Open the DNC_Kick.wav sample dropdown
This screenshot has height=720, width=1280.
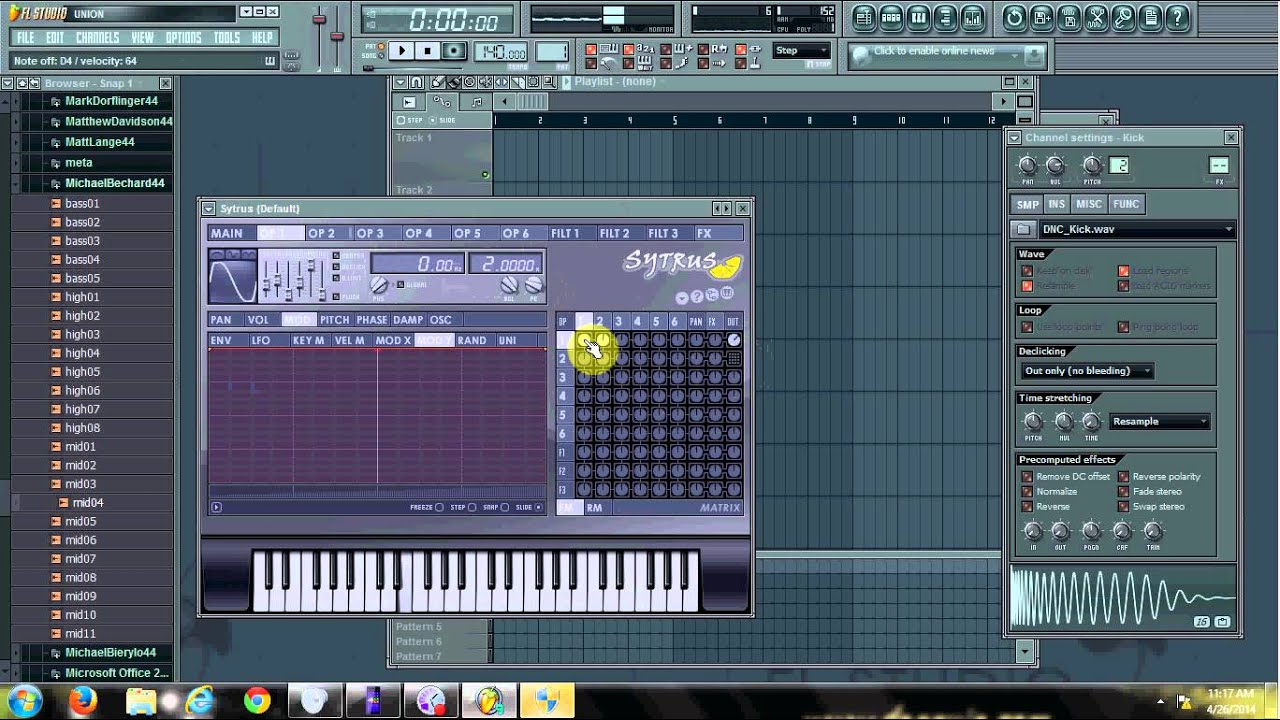point(1136,229)
